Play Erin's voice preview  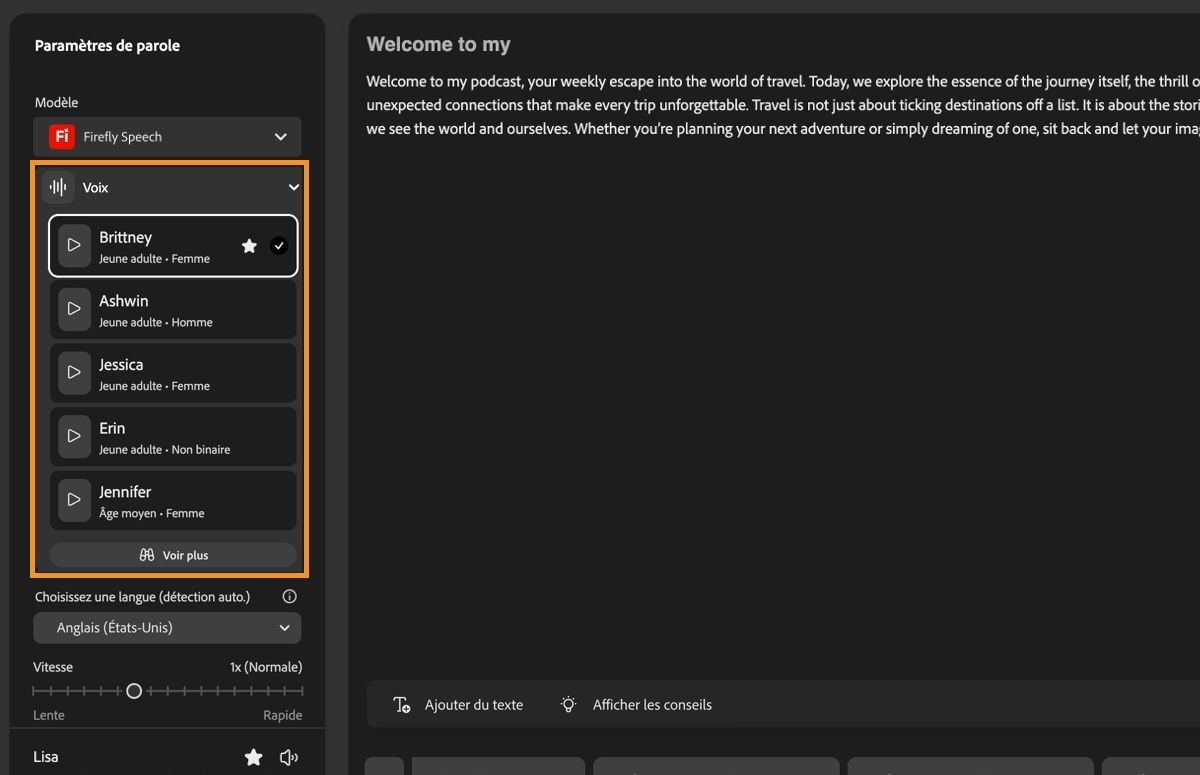[x=74, y=436]
